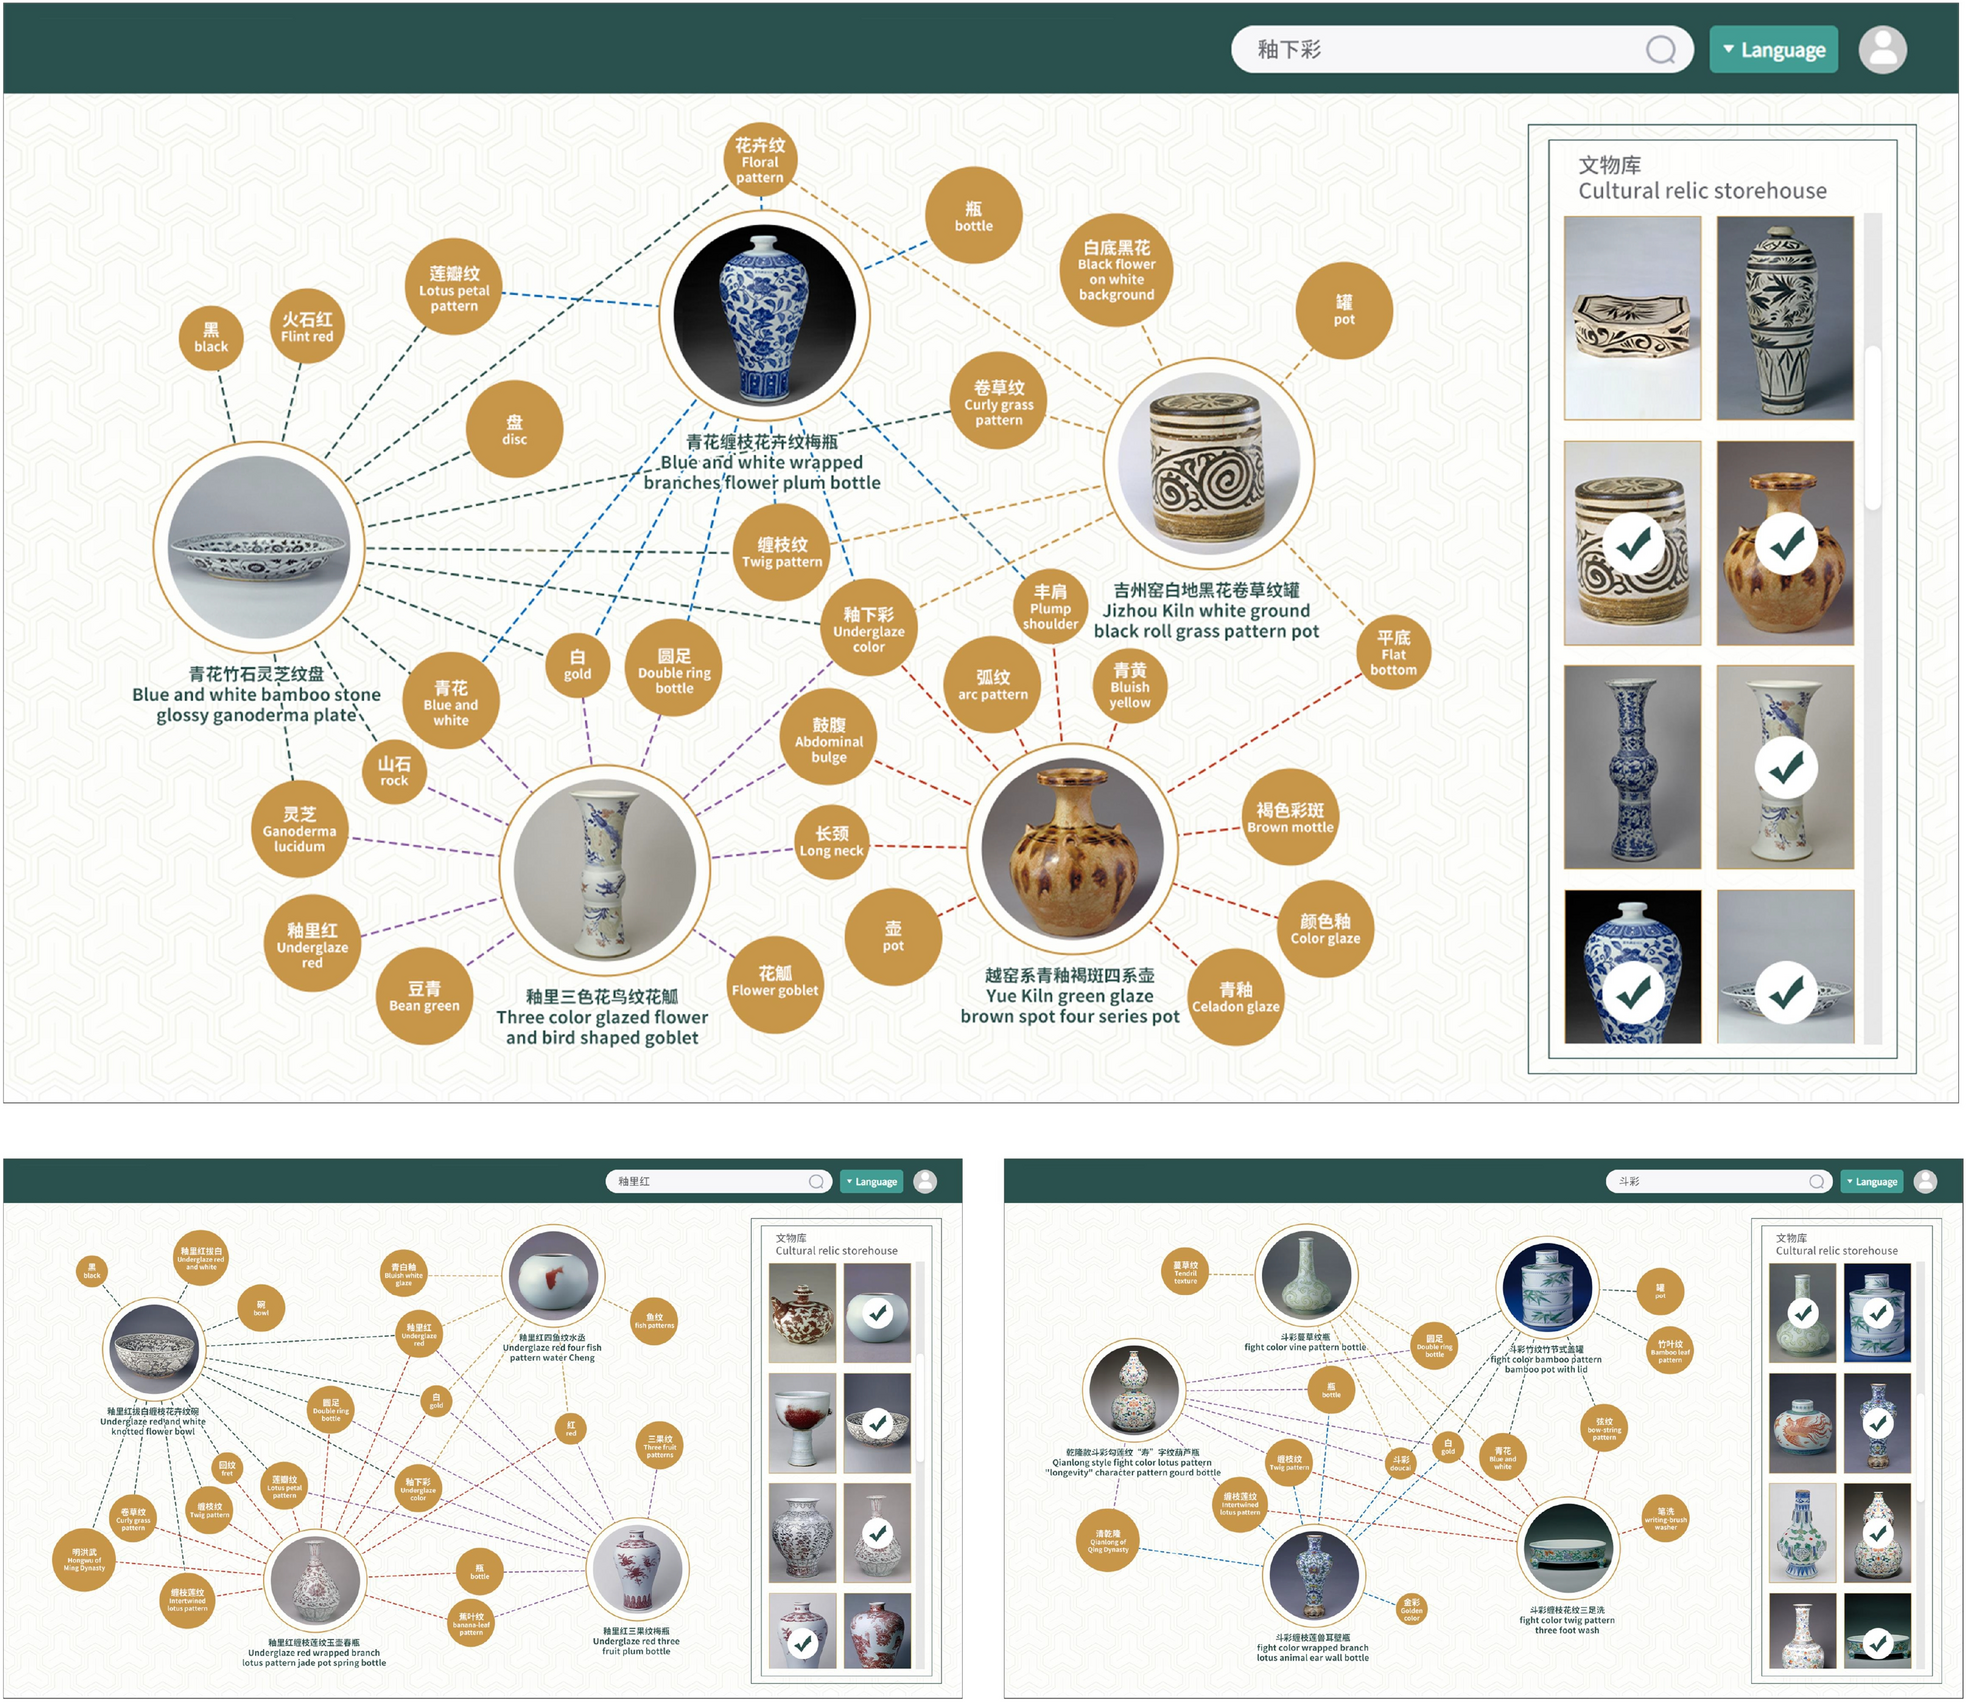Select the Celadon glaze tag node
This screenshot has width=1966, height=1702.
point(1235,997)
